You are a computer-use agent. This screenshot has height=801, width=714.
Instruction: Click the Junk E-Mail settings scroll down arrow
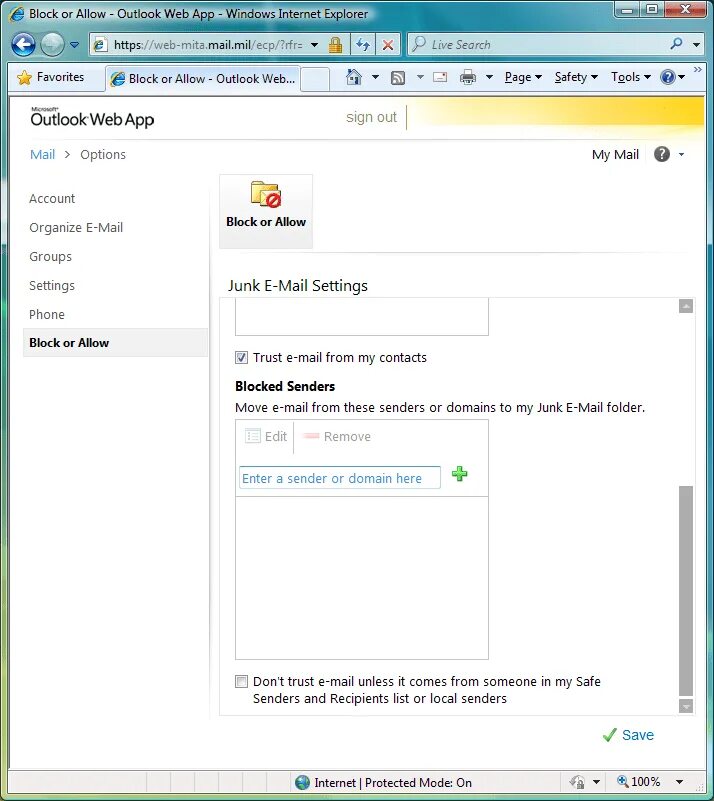pyautogui.click(x=686, y=706)
